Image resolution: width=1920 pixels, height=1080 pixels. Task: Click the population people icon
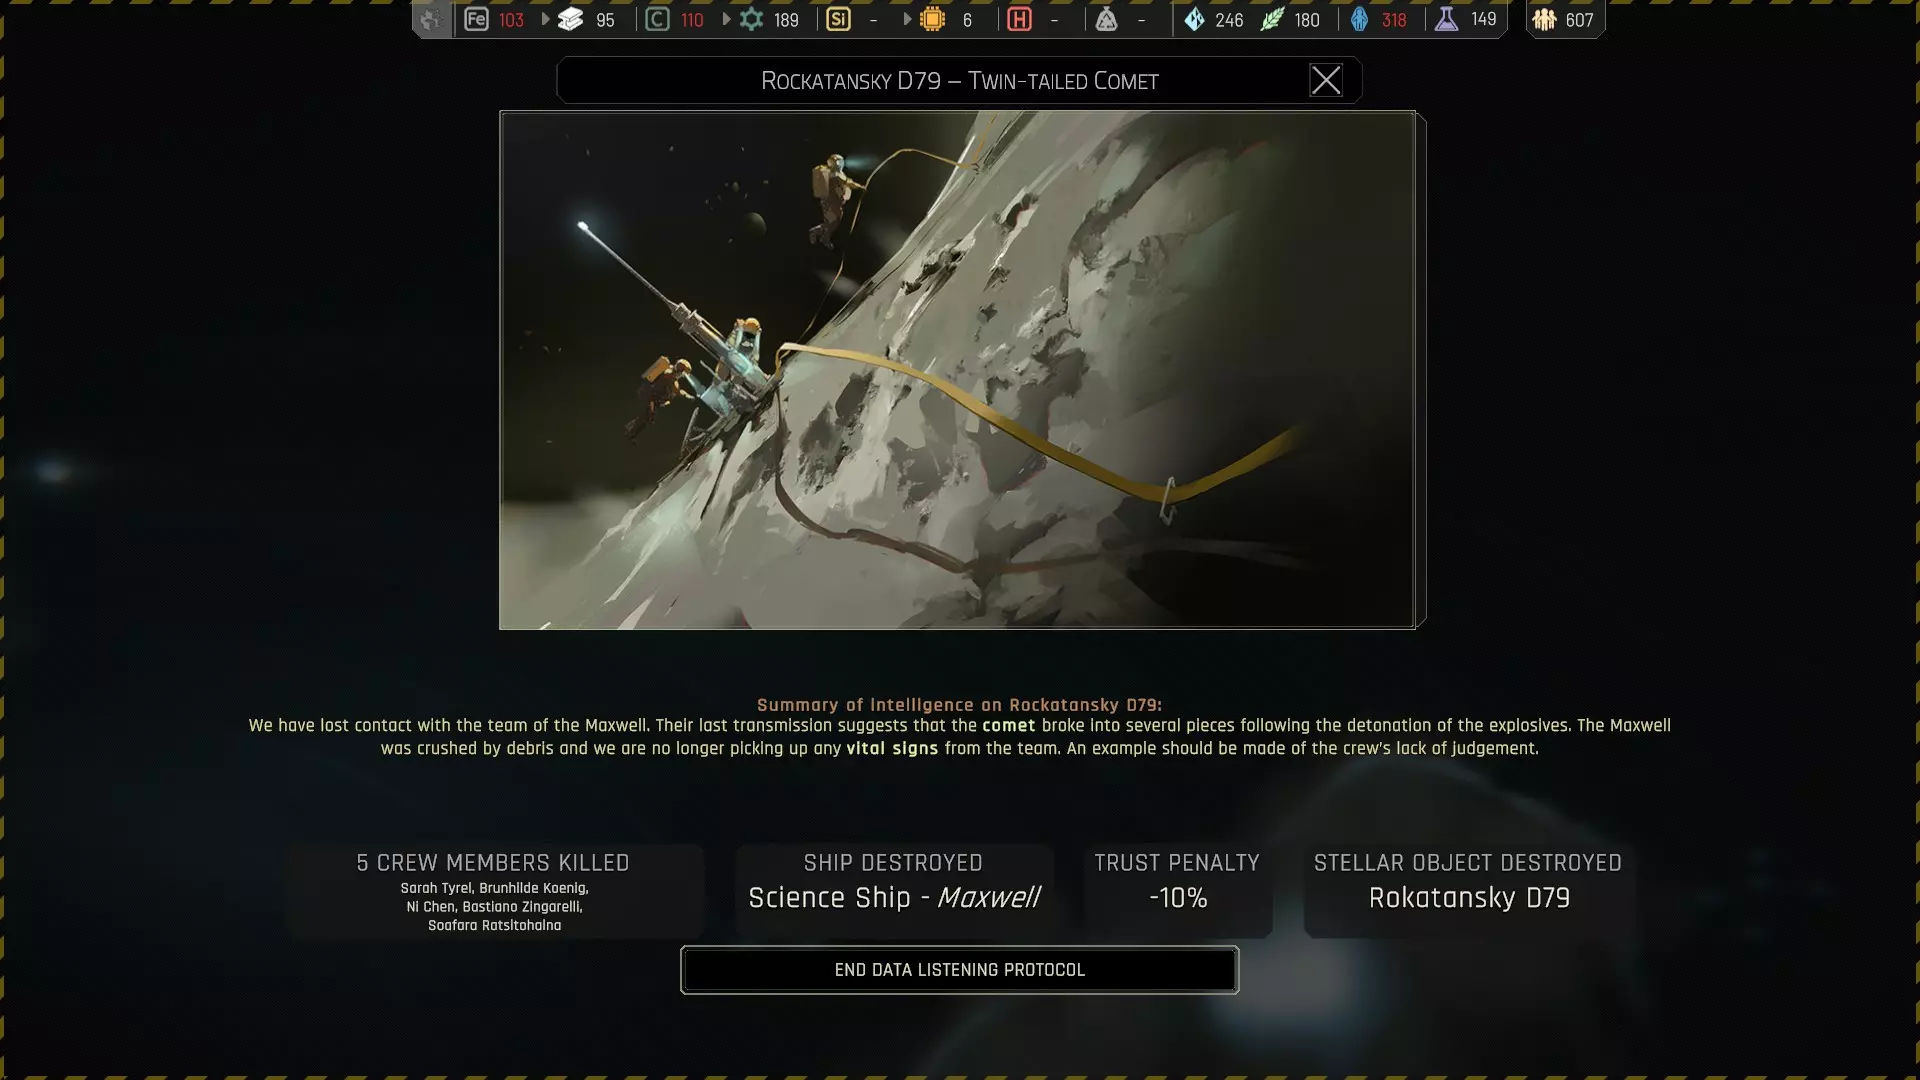pos(1544,19)
